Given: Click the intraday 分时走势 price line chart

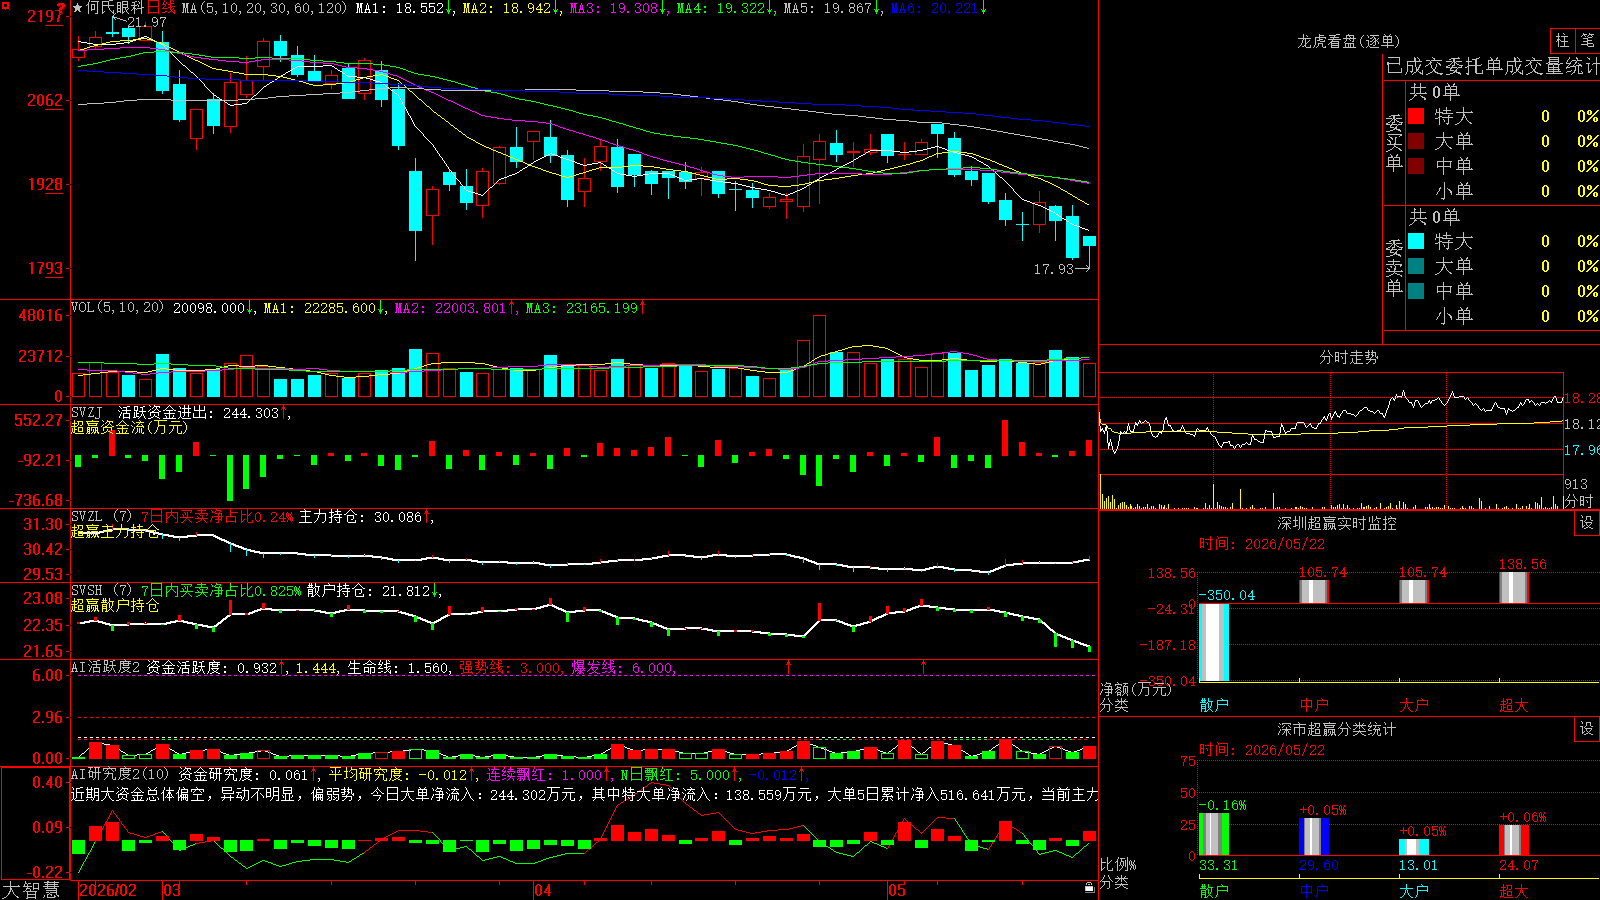Looking at the screenshot, I should 1331,424.
